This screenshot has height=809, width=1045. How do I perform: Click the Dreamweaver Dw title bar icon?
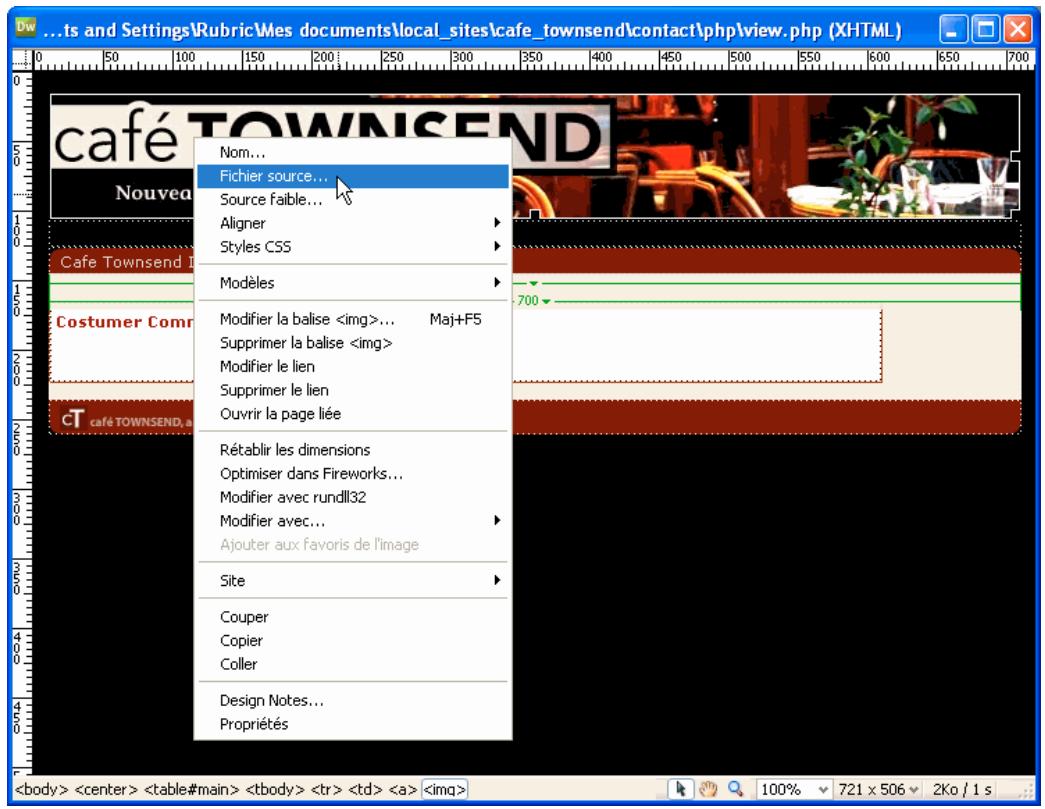[x=25, y=27]
